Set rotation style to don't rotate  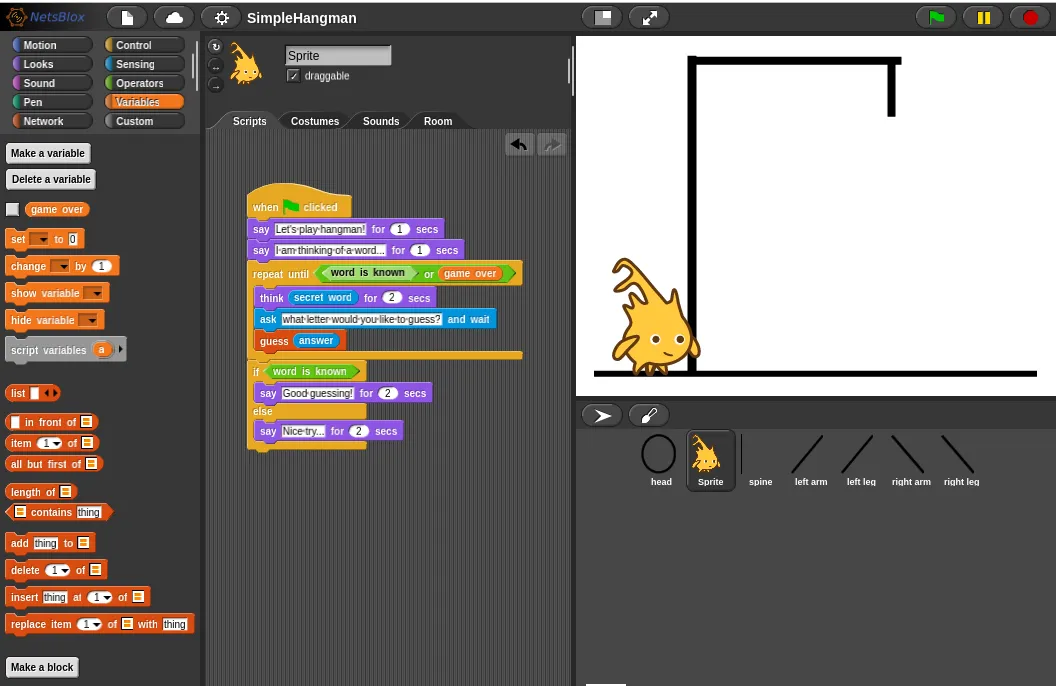(x=215, y=85)
